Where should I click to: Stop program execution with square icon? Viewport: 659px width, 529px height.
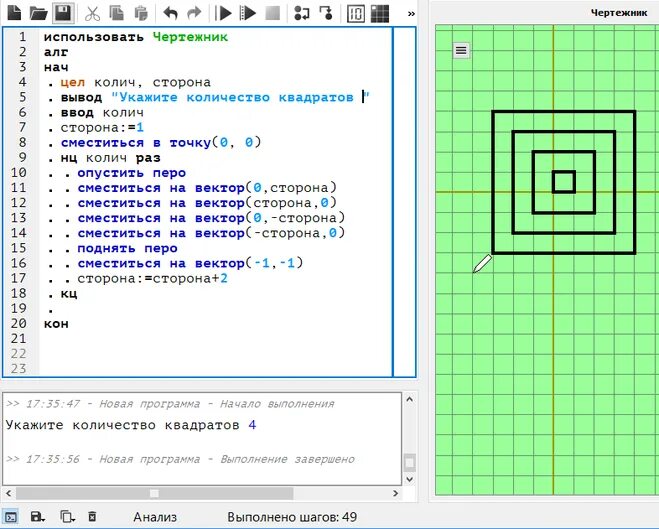(x=273, y=13)
